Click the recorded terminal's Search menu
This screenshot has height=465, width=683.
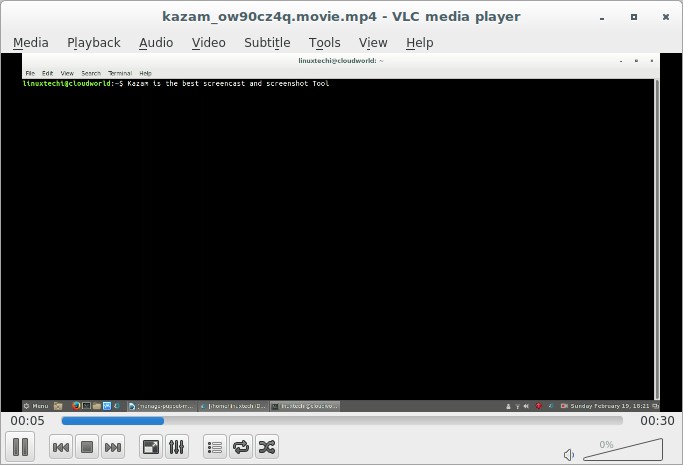point(91,73)
